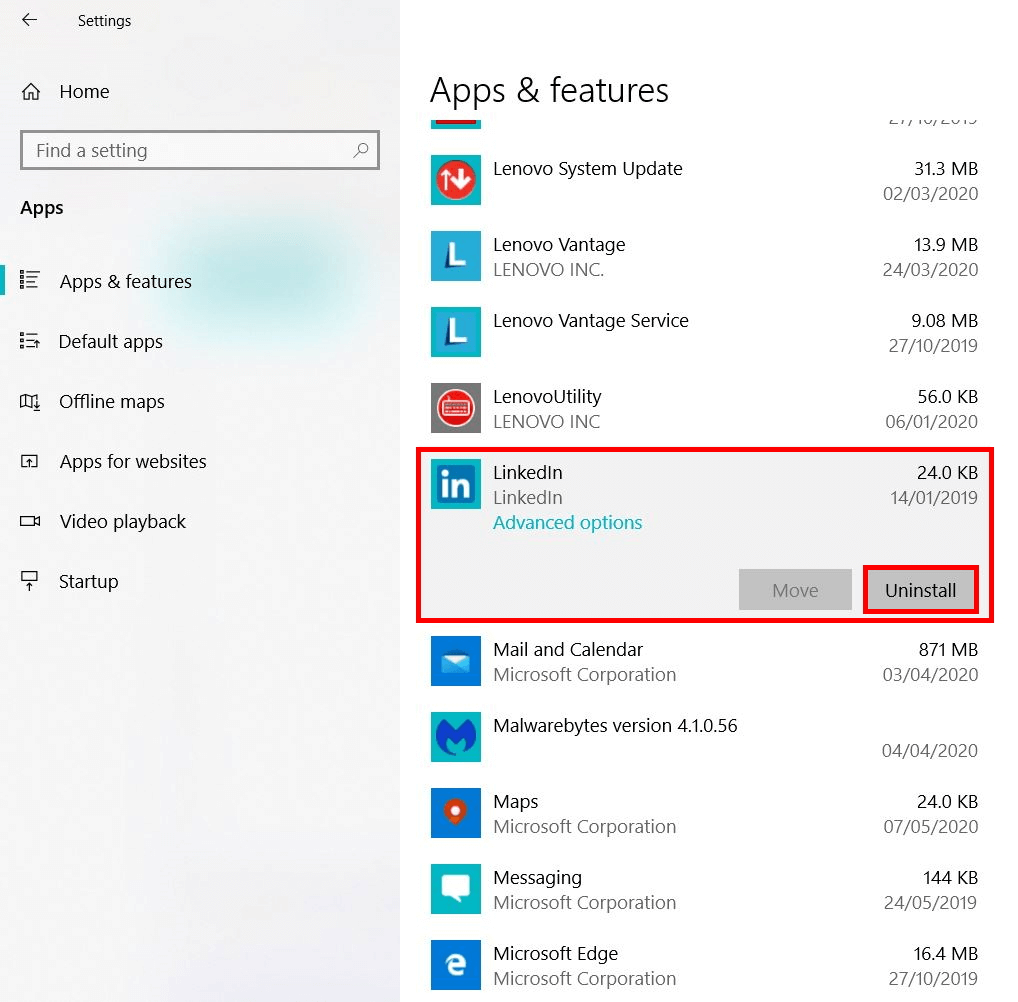Click the Video playback camera icon
This screenshot has width=1018, height=1002.
coord(29,521)
